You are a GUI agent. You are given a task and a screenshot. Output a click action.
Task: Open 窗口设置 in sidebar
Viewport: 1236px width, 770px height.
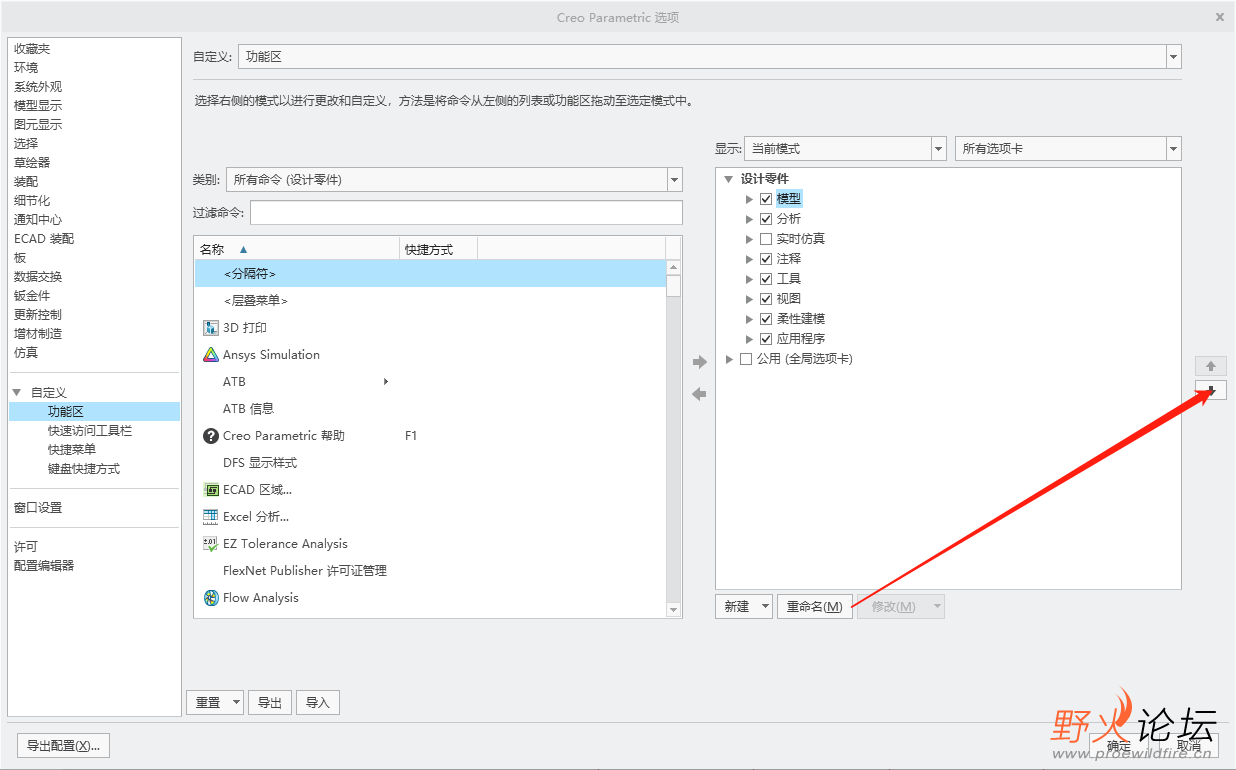(38, 508)
